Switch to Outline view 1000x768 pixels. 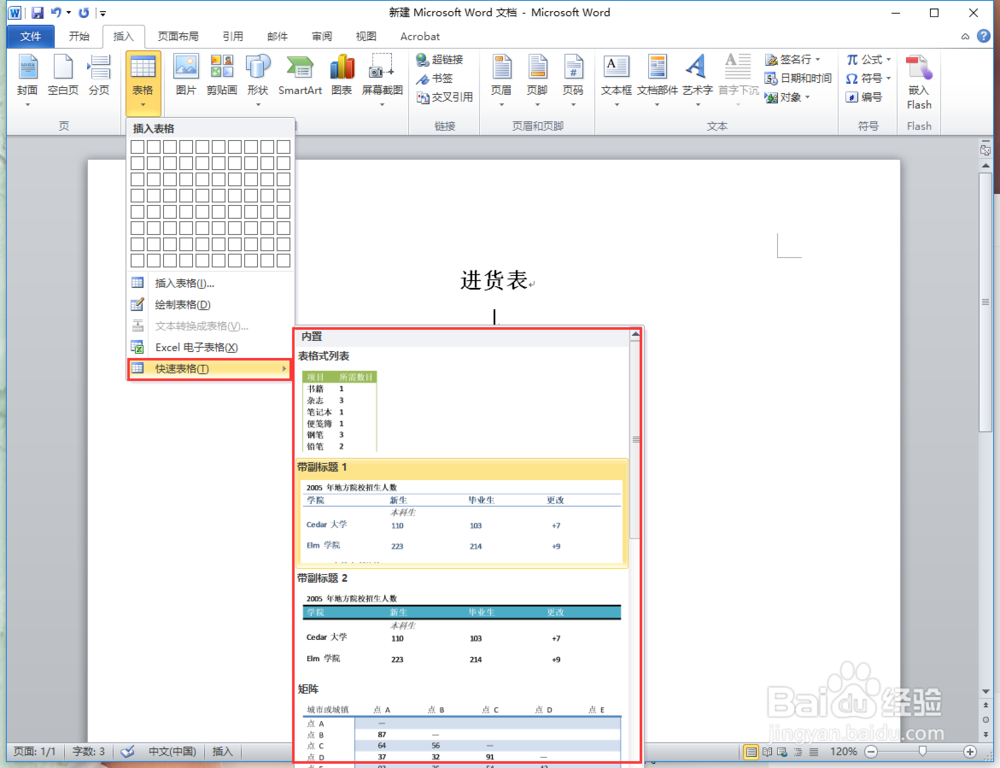pyautogui.click(x=798, y=751)
